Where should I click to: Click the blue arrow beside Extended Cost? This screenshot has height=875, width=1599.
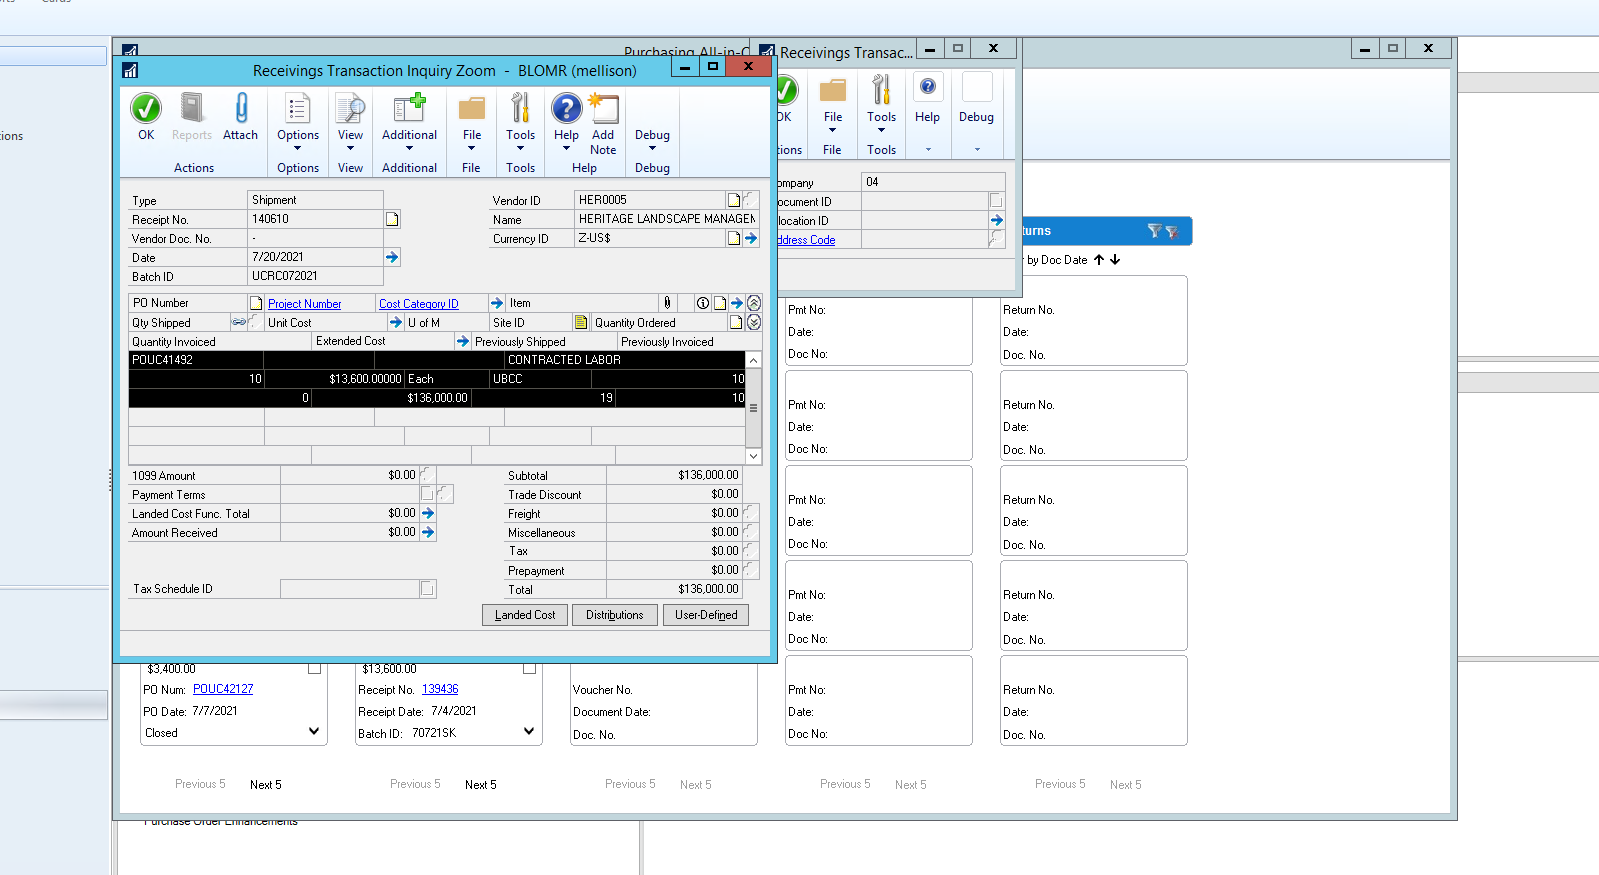[463, 341]
